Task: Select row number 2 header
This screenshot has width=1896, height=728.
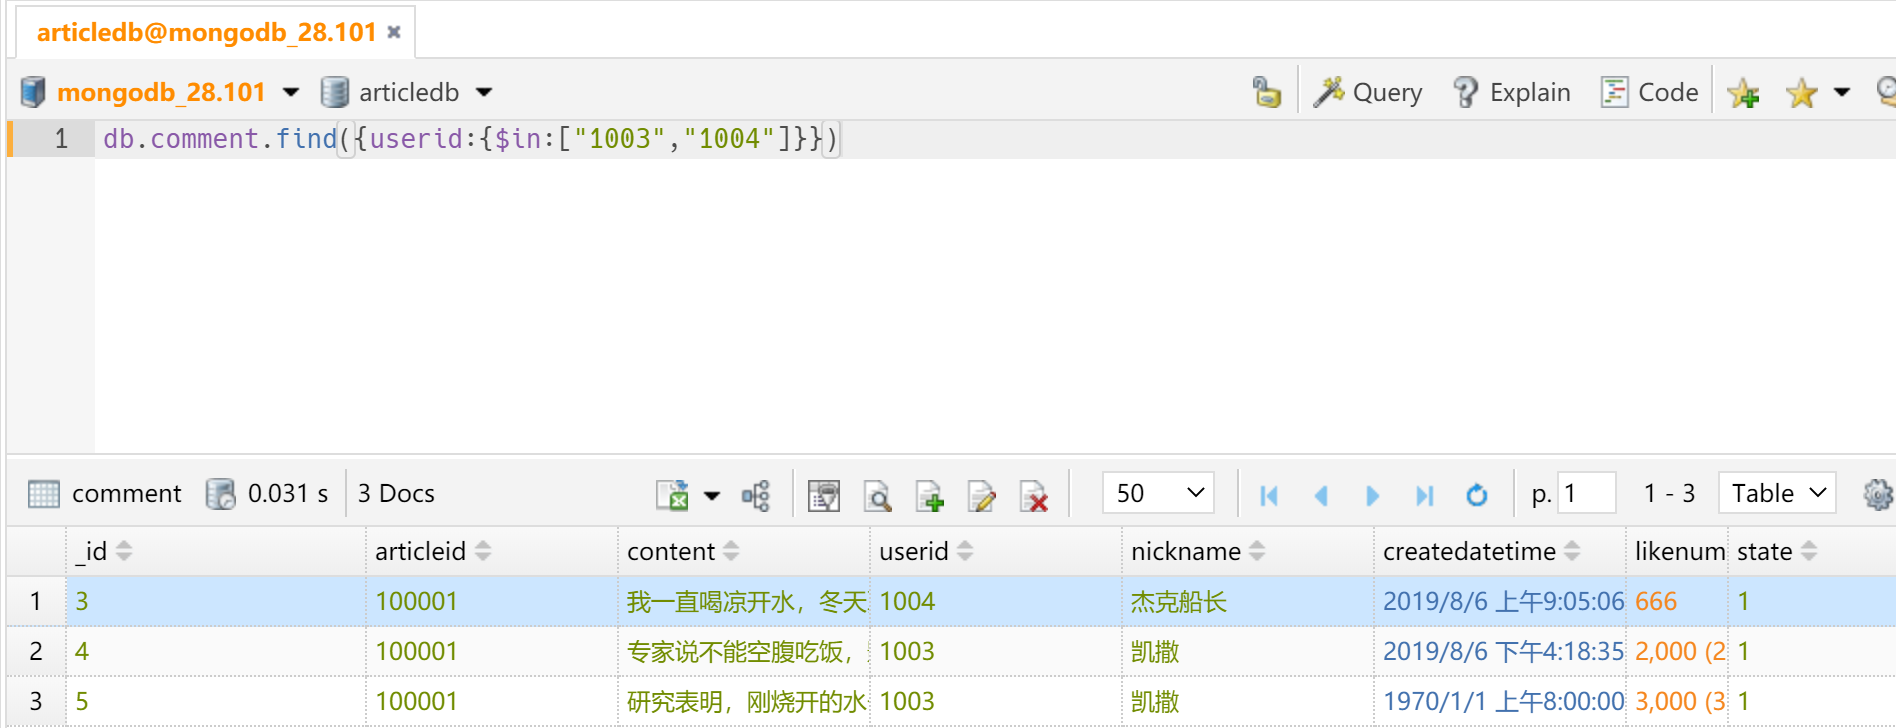Action: pyautogui.click(x=36, y=651)
